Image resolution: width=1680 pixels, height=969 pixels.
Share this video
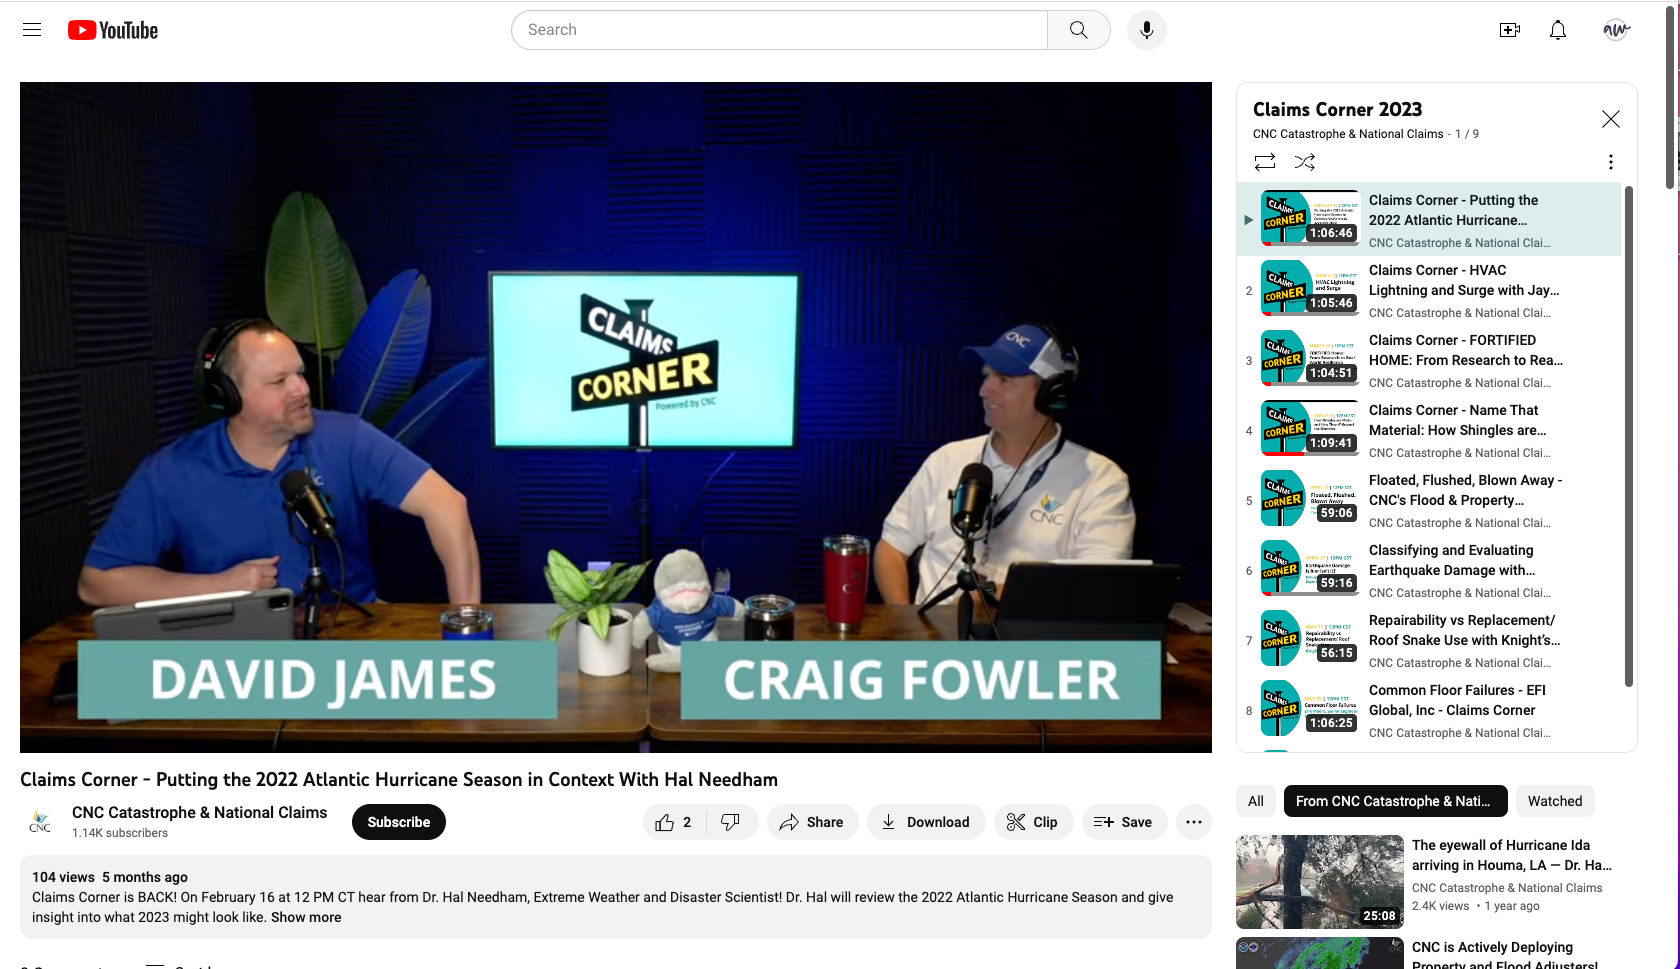pyautogui.click(x=812, y=822)
